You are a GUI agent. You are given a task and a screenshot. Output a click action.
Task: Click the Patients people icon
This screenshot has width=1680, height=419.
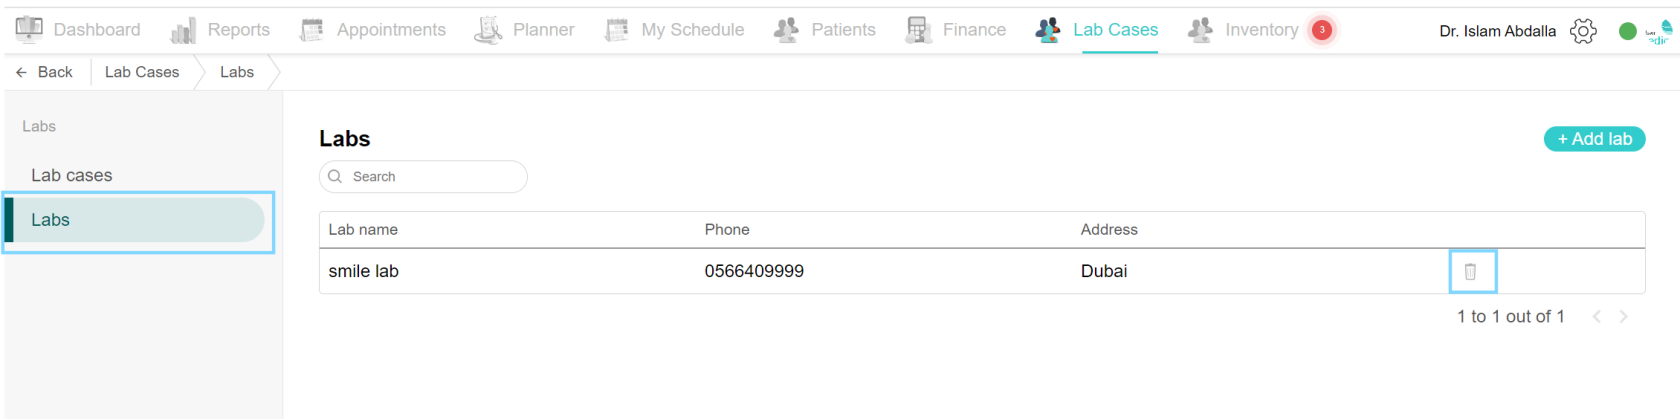(787, 30)
